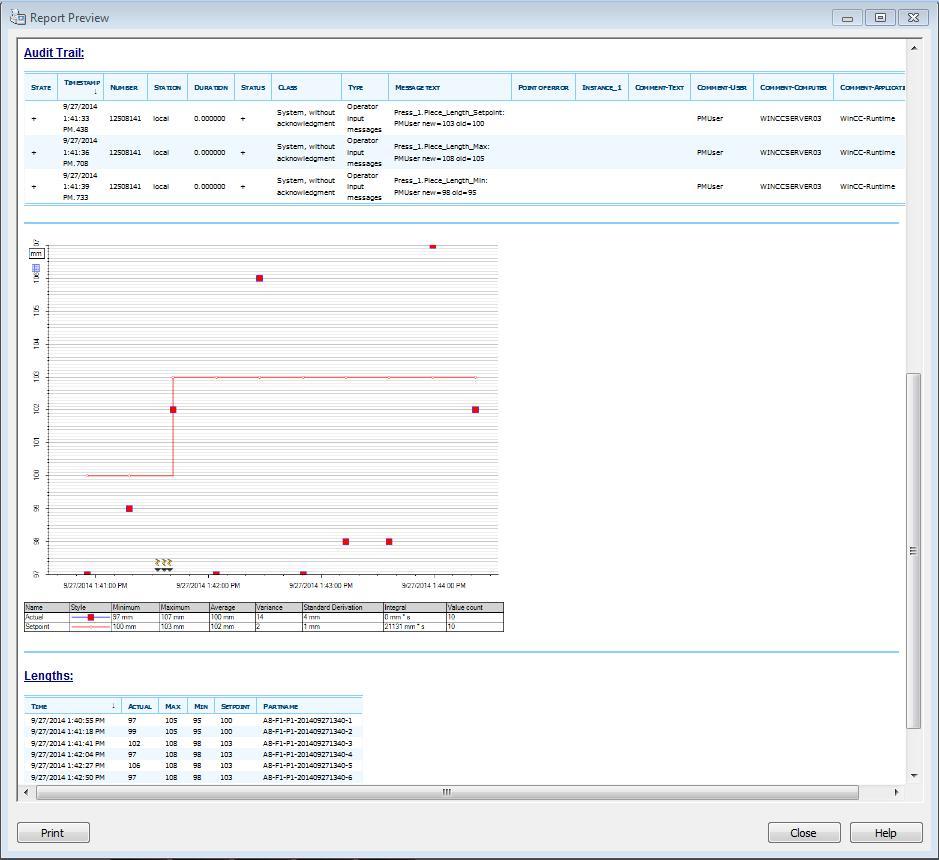Click the Comment-Text column header
The image size is (939, 860).
click(659, 87)
